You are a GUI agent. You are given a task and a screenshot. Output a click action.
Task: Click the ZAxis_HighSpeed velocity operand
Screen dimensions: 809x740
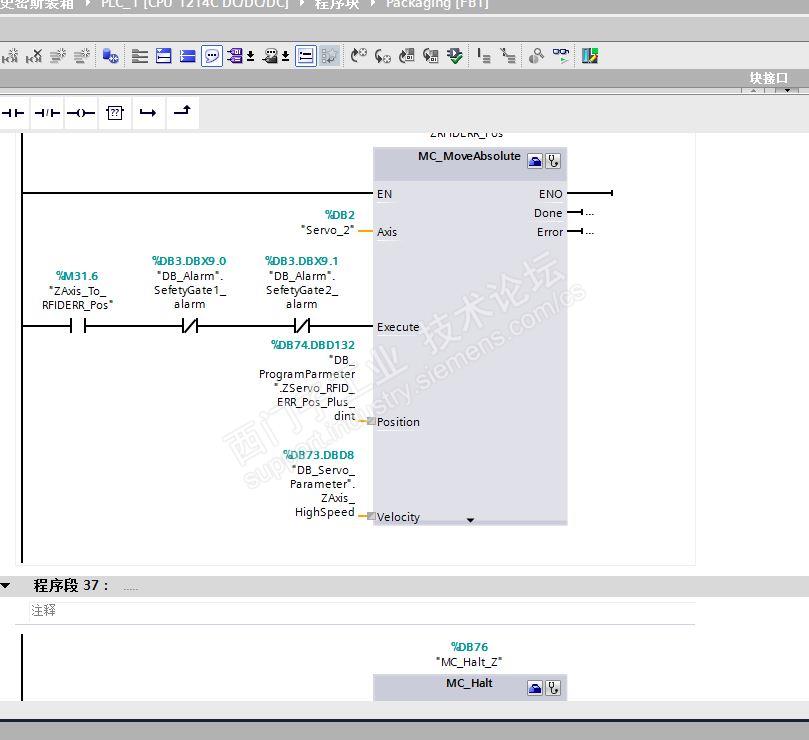click(x=325, y=505)
